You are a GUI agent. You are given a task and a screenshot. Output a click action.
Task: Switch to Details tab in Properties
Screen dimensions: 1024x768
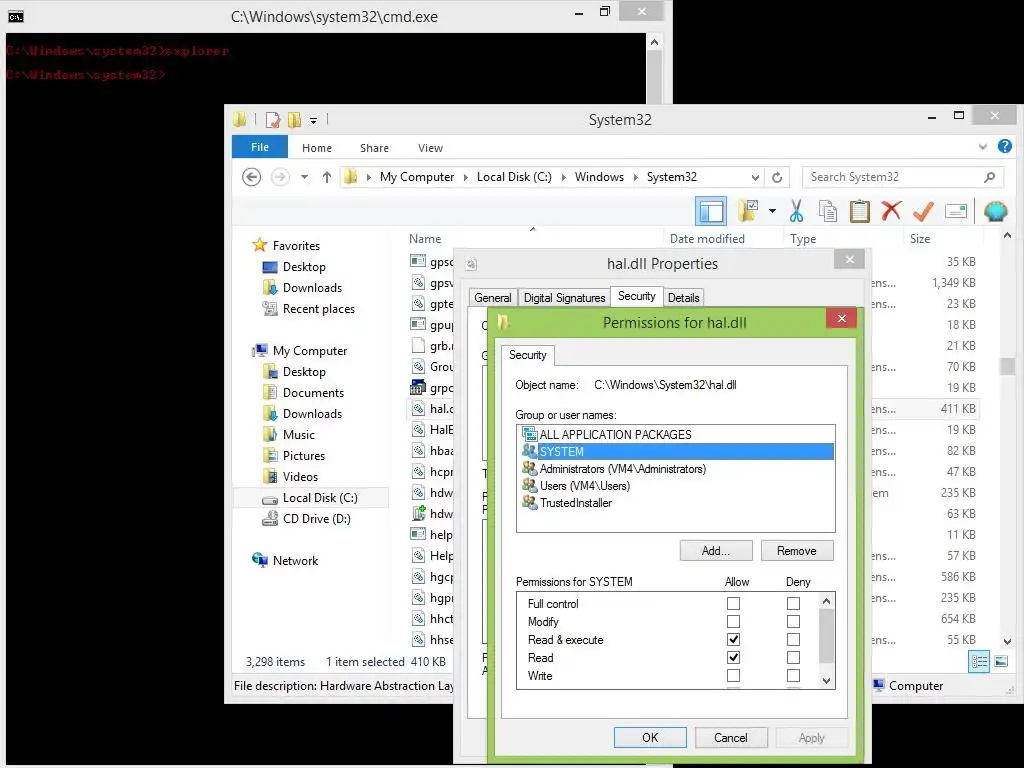pyautogui.click(x=684, y=298)
